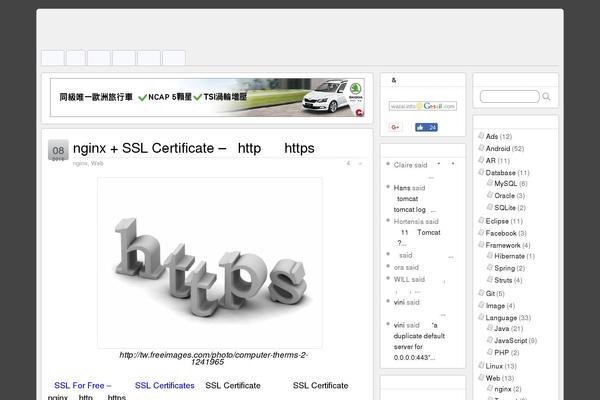The image size is (600, 400).
Task: Click the folder icon beside Spring
Action: pyautogui.click(x=490, y=267)
